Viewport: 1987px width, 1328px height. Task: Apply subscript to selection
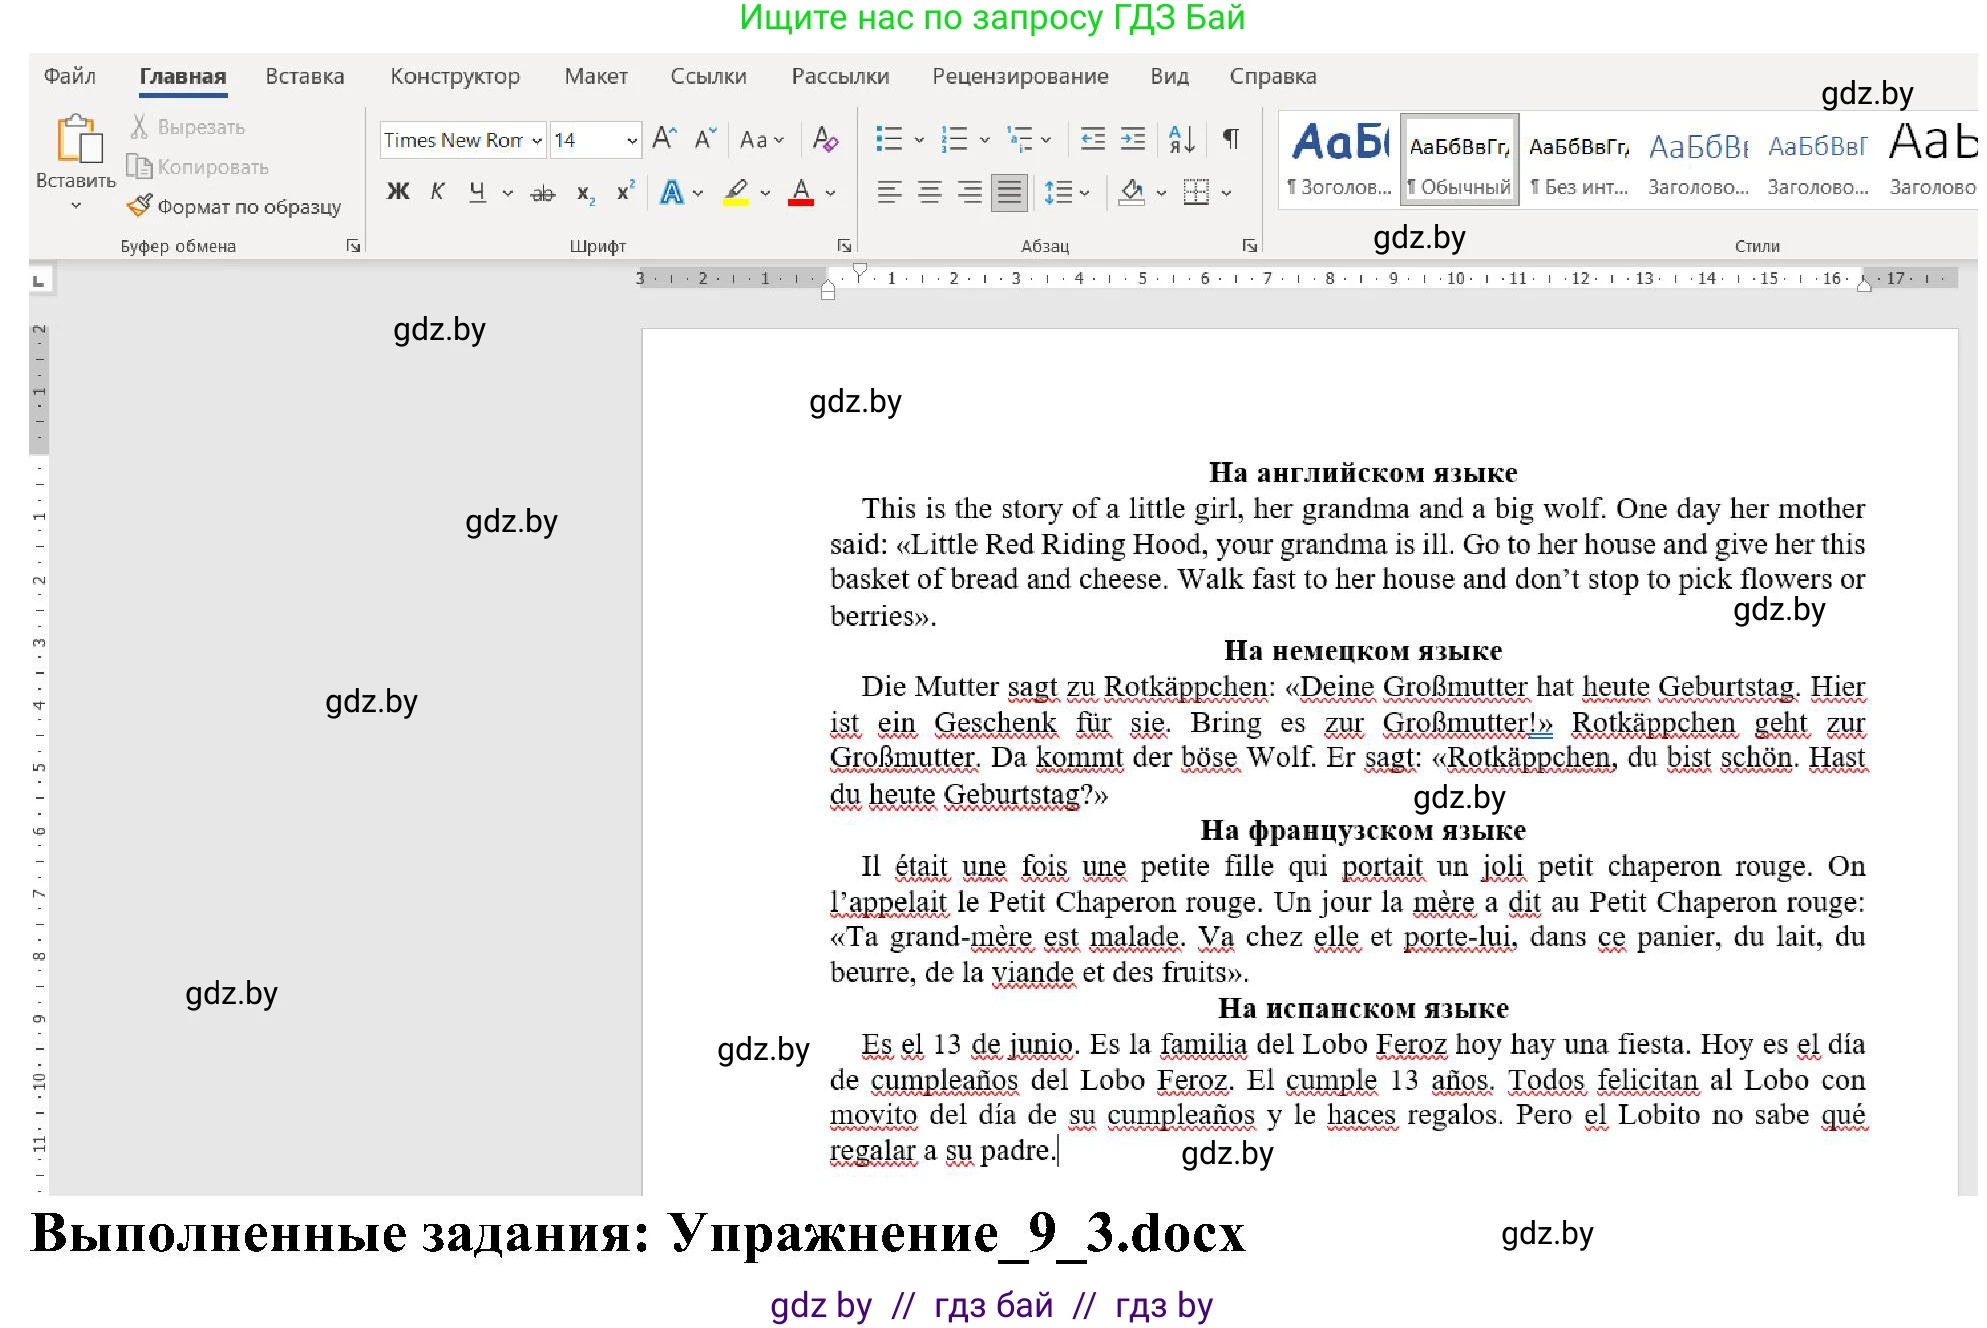584,192
